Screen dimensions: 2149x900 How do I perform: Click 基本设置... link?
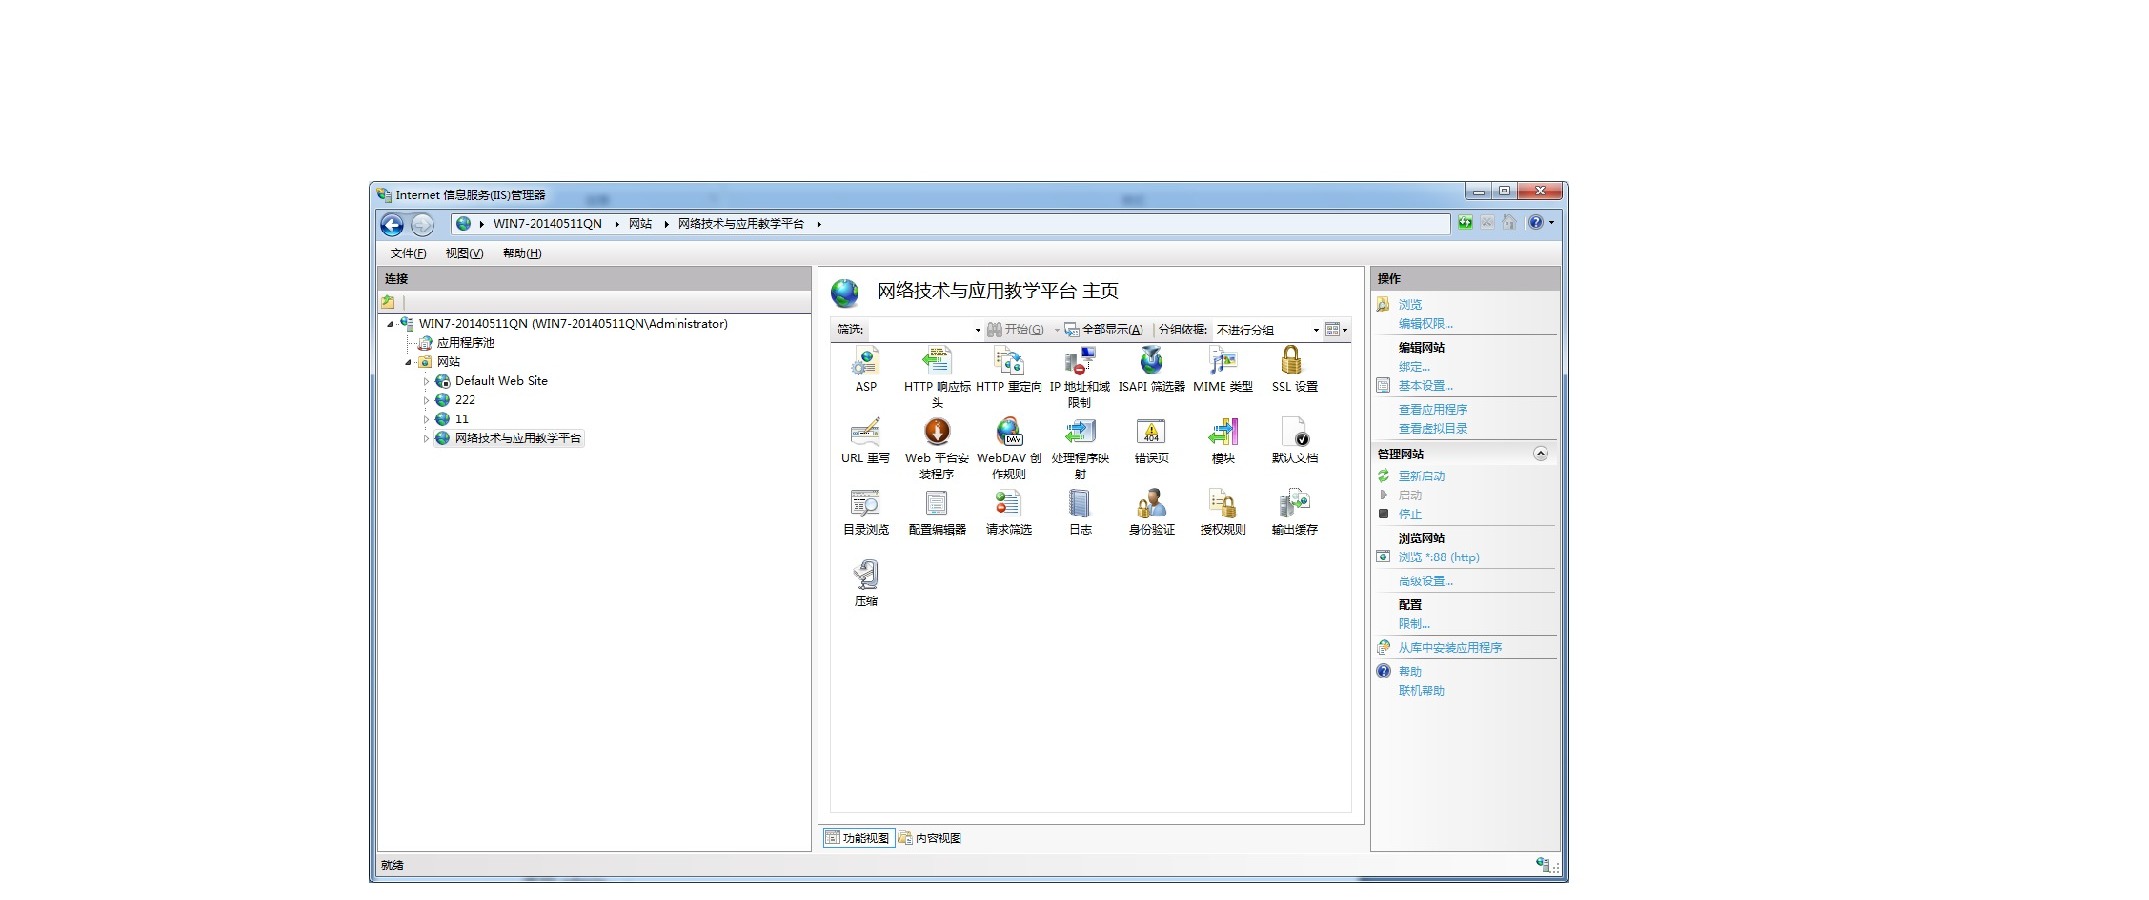coord(1426,386)
